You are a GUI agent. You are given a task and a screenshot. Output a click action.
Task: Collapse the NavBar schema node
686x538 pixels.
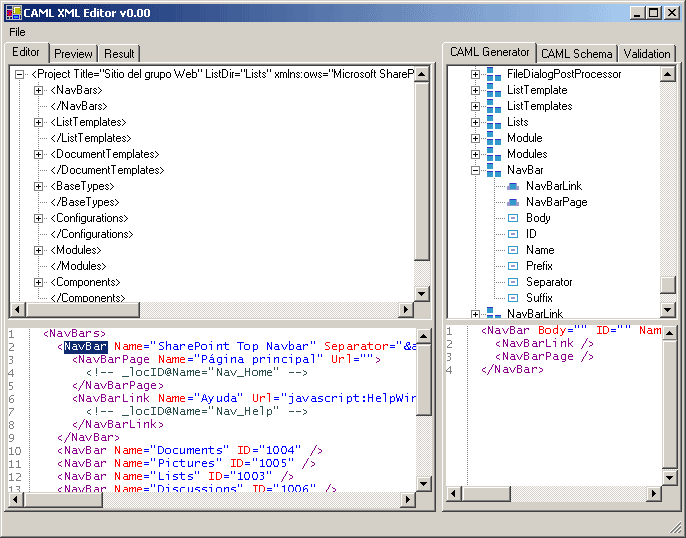tap(475, 170)
